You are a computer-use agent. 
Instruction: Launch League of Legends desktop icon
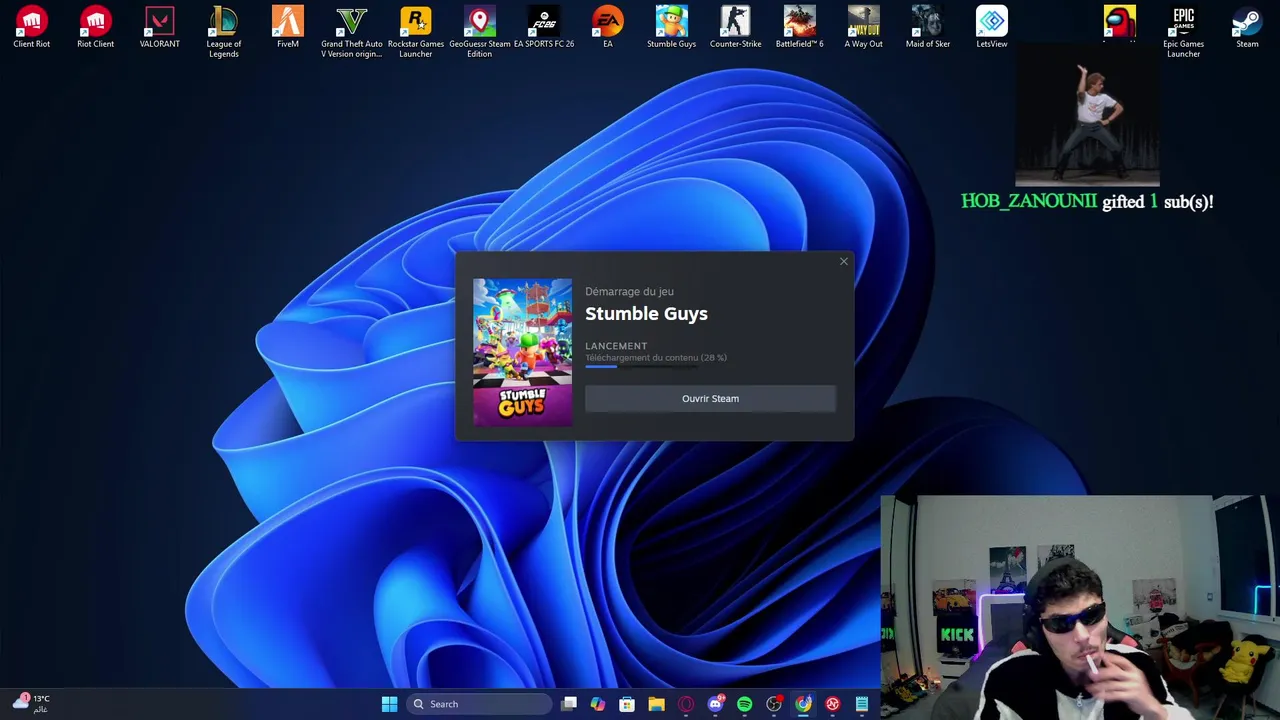pyautogui.click(x=223, y=32)
